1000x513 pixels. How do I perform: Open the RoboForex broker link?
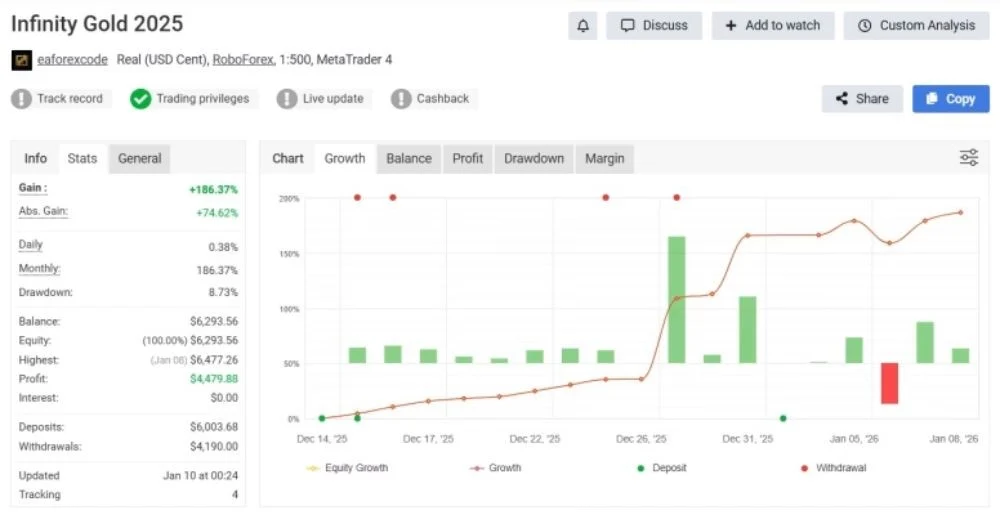pos(244,60)
